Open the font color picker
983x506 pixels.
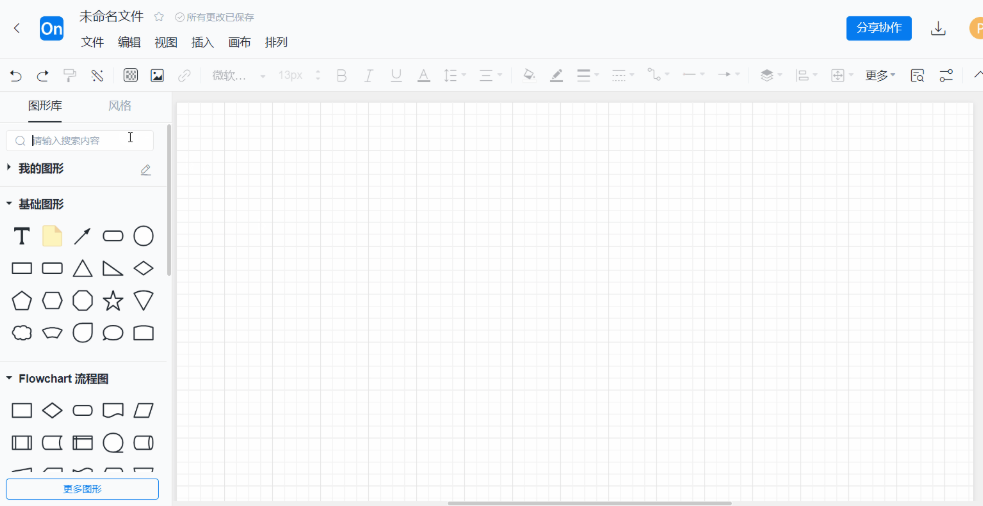[x=424, y=76]
